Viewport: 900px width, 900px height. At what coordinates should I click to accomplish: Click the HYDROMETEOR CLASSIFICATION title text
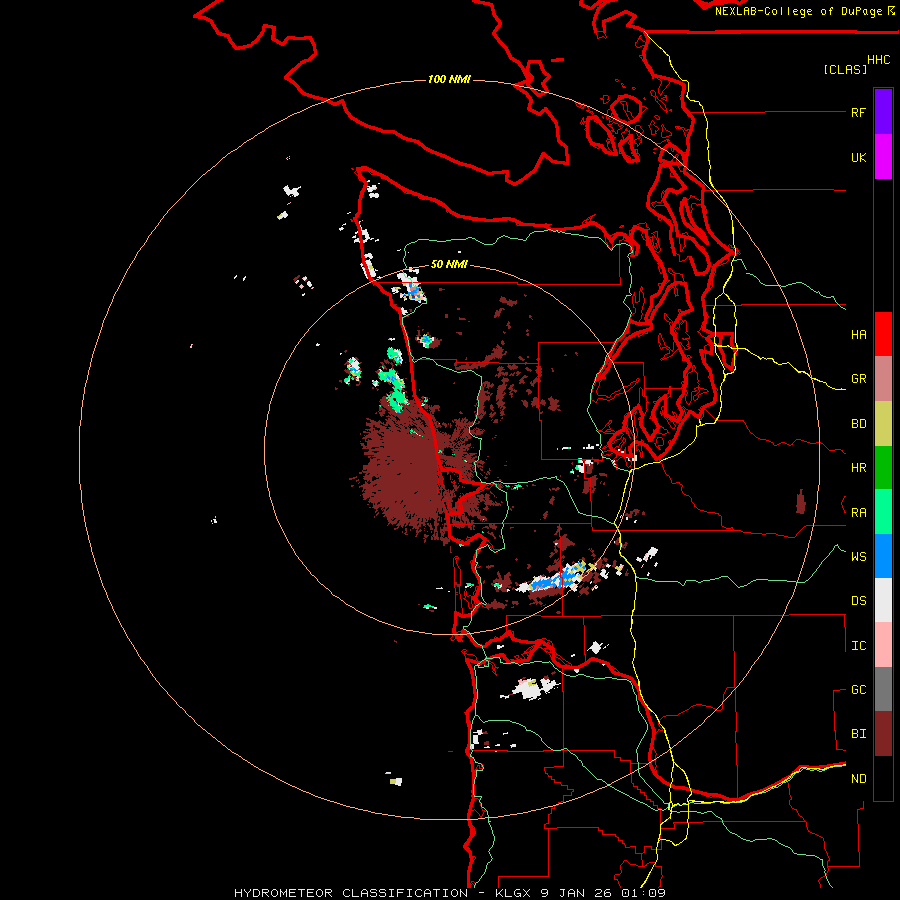[351, 893]
